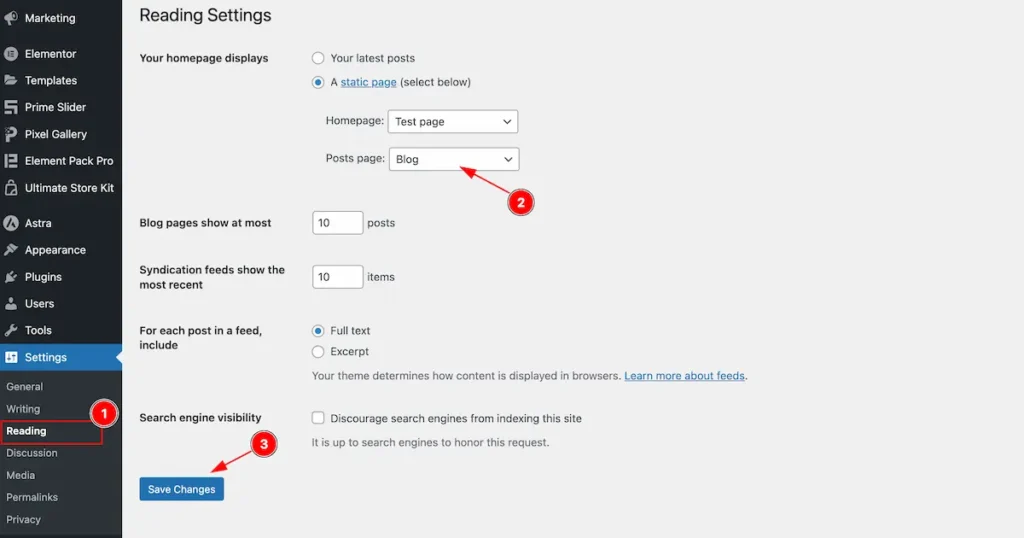Viewport: 1024px width, 538px height.
Task: Click the Marketing megaphone icon
Action: pos(11,18)
